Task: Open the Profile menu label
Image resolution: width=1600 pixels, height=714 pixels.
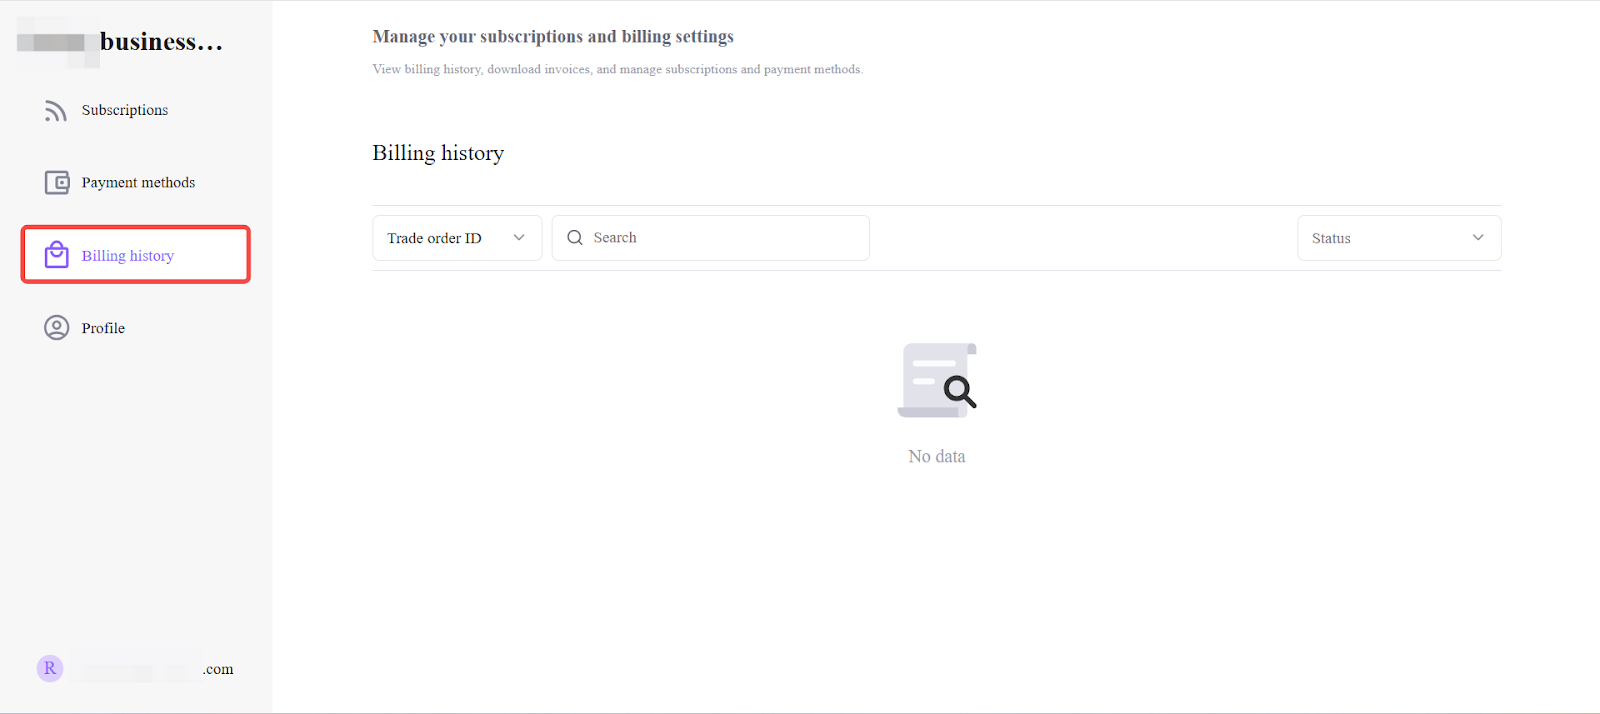Action: point(103,328)
